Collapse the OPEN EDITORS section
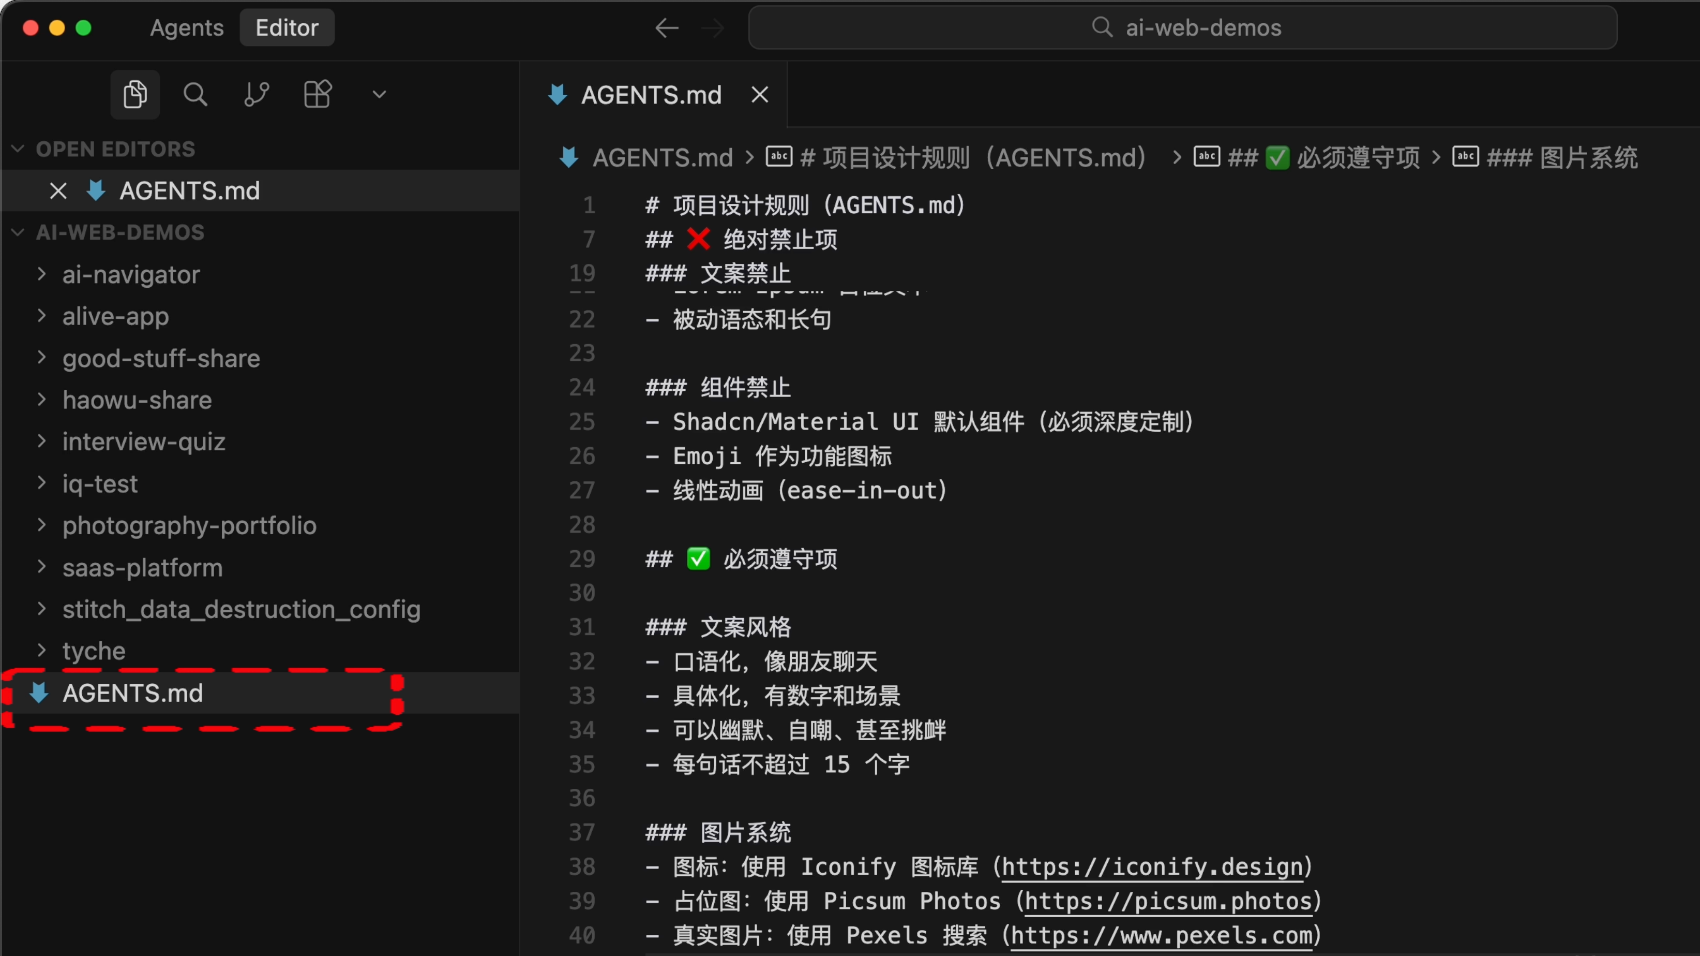1700x956 pixels. 18,149
